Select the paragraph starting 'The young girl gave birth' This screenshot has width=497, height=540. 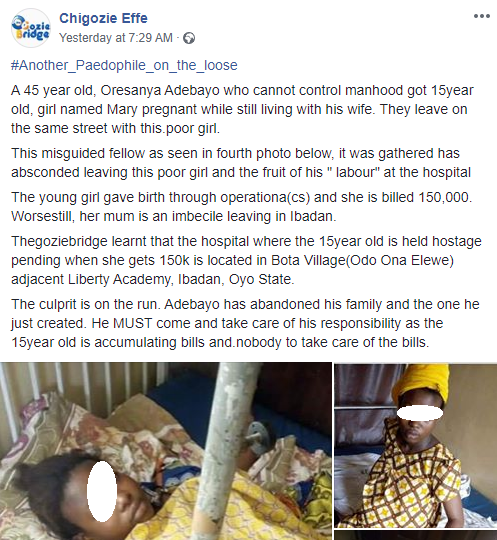coord(241,207)
